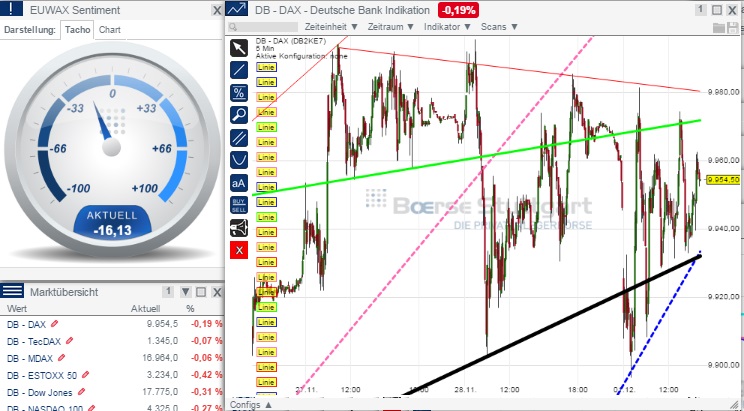Select the aA text annotation tool
The height and width of the screenshot is (411, 744).
(239, 183)
